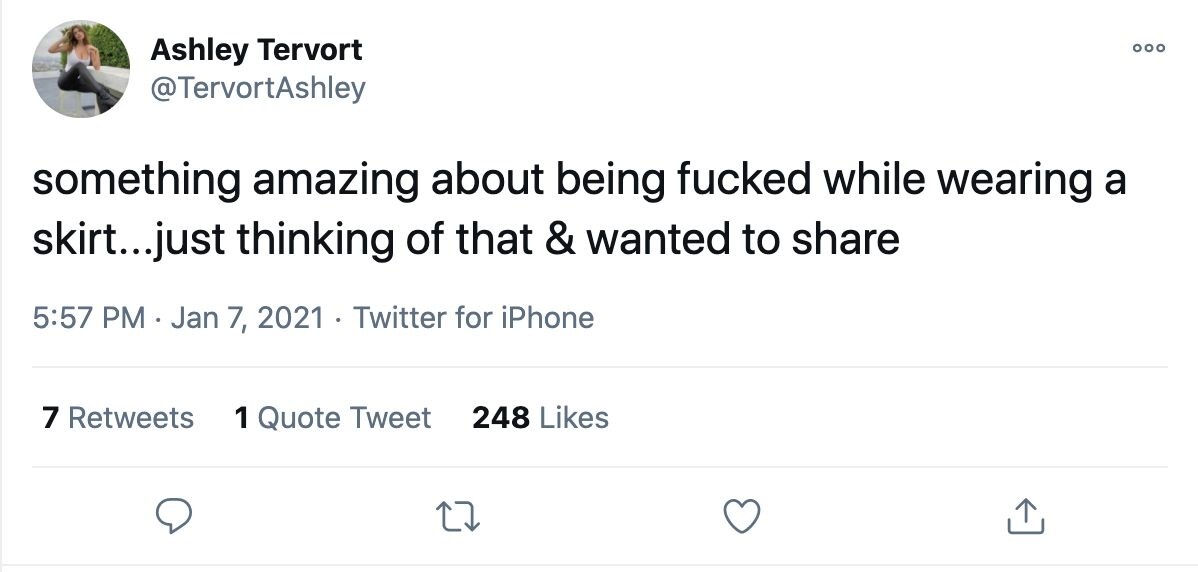This screenshot has height=572, width=1198.
Task: Retweet using the arrows icon
Action: coord(458,516)
